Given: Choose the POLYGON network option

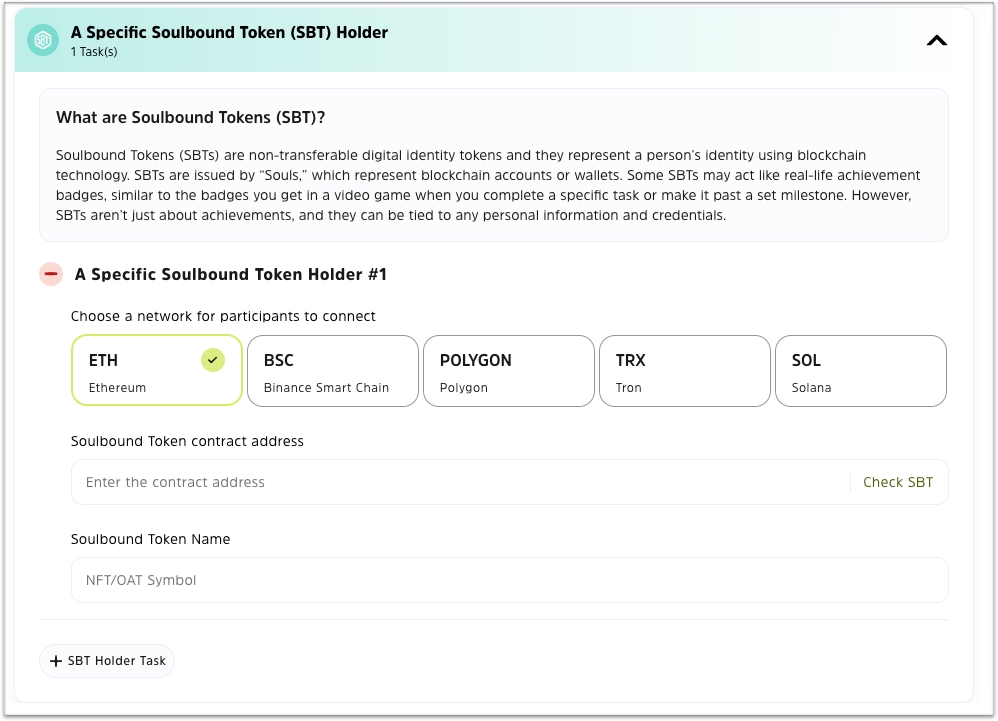Looking at the screenshot, I should (509, 370).
